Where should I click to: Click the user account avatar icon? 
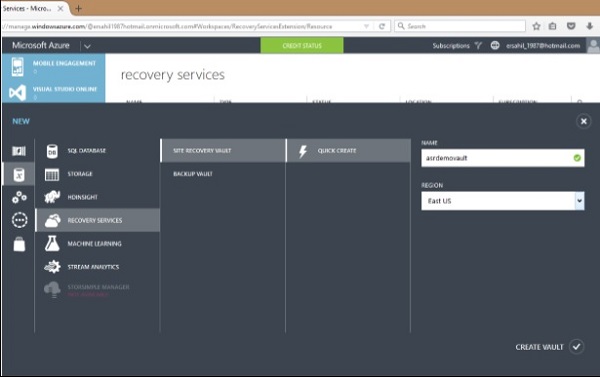(593, 46)
